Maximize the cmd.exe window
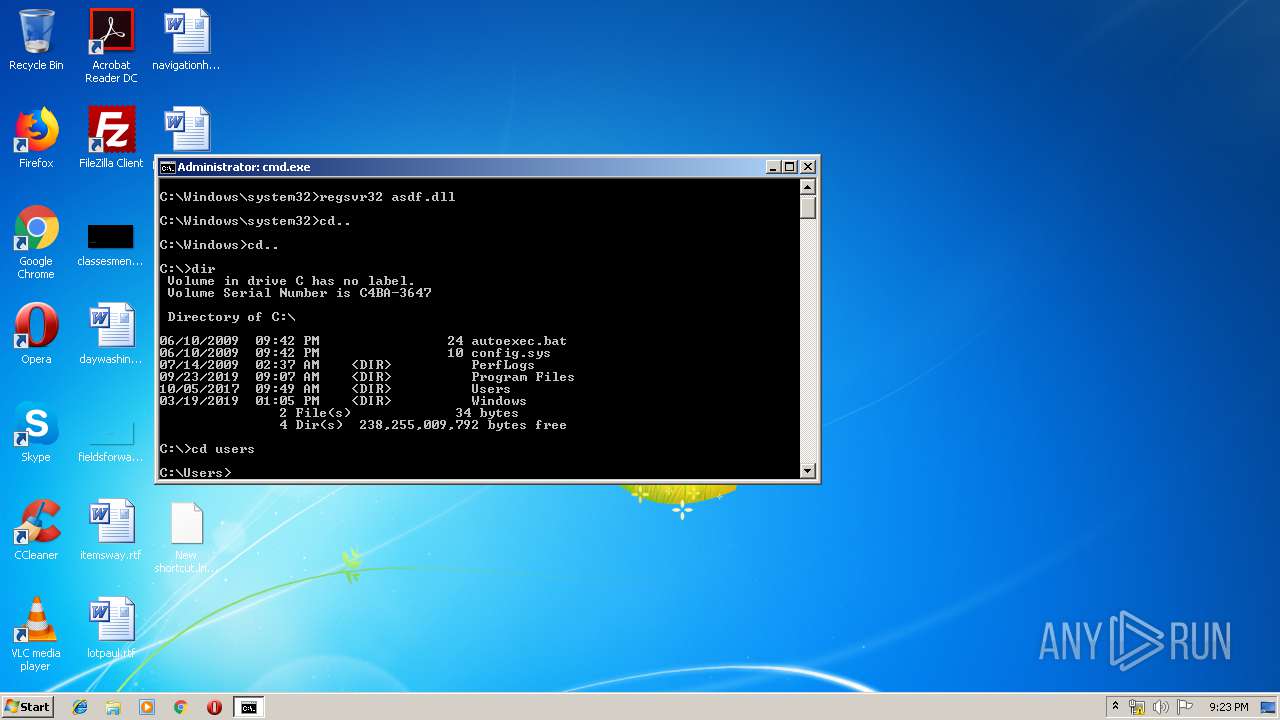Viewport: 1280px width, 720px height. [x=790, y=167]
